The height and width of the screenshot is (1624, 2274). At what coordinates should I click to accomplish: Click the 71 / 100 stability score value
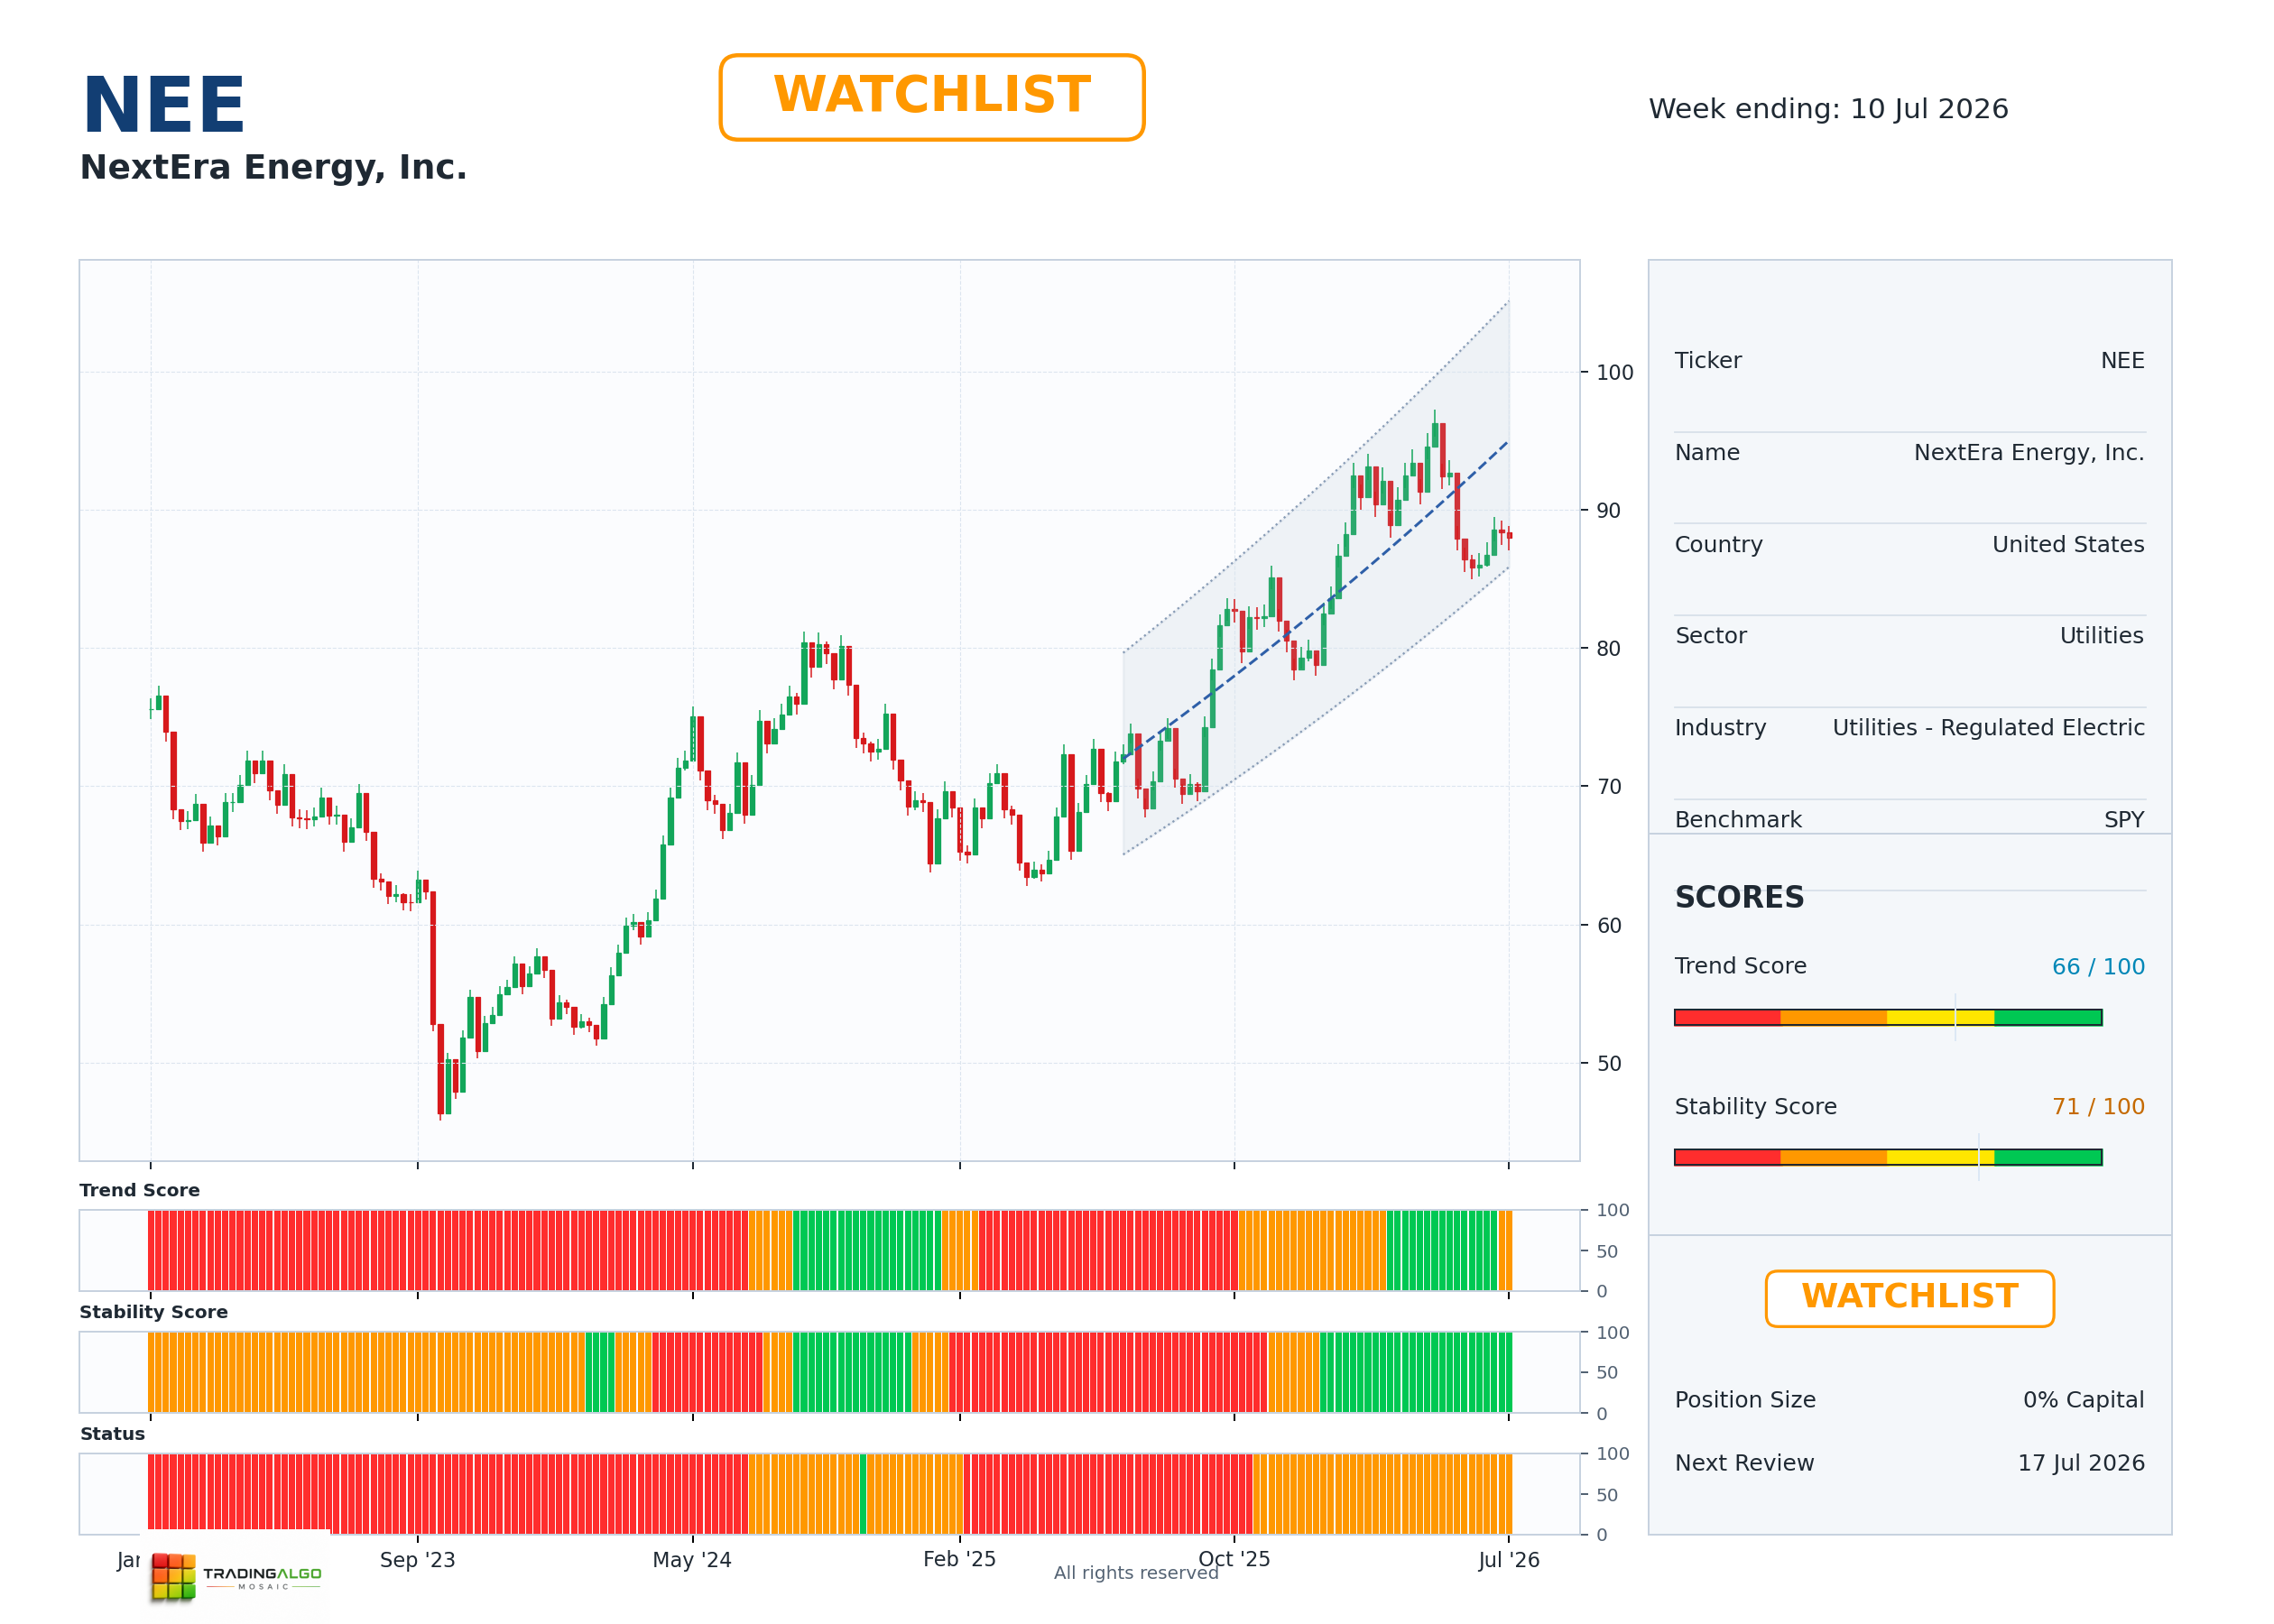pyautogui.click(x=2097, y=1107)
